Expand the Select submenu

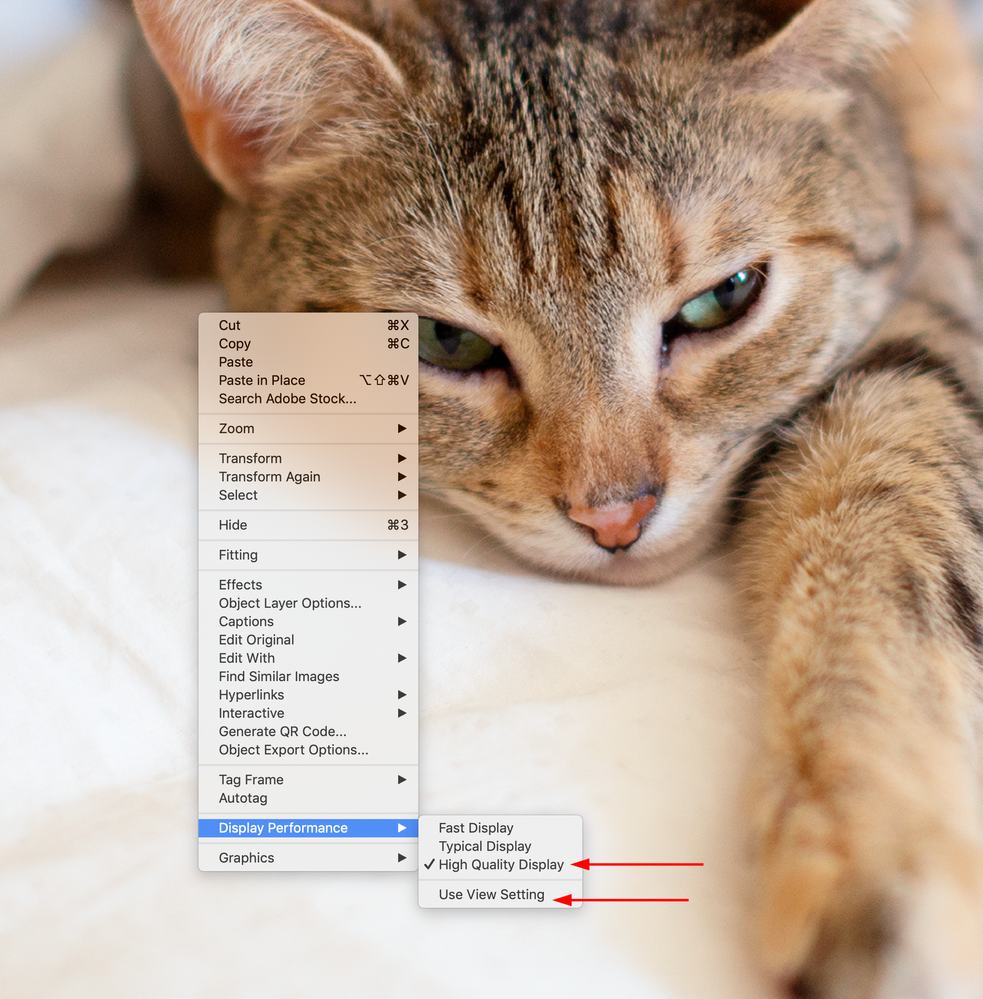click(x=308, y=495)
